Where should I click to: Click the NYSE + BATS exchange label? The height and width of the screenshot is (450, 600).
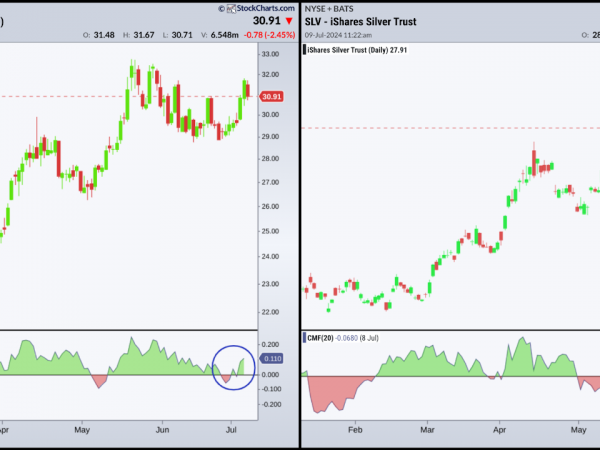pos(329,9)
